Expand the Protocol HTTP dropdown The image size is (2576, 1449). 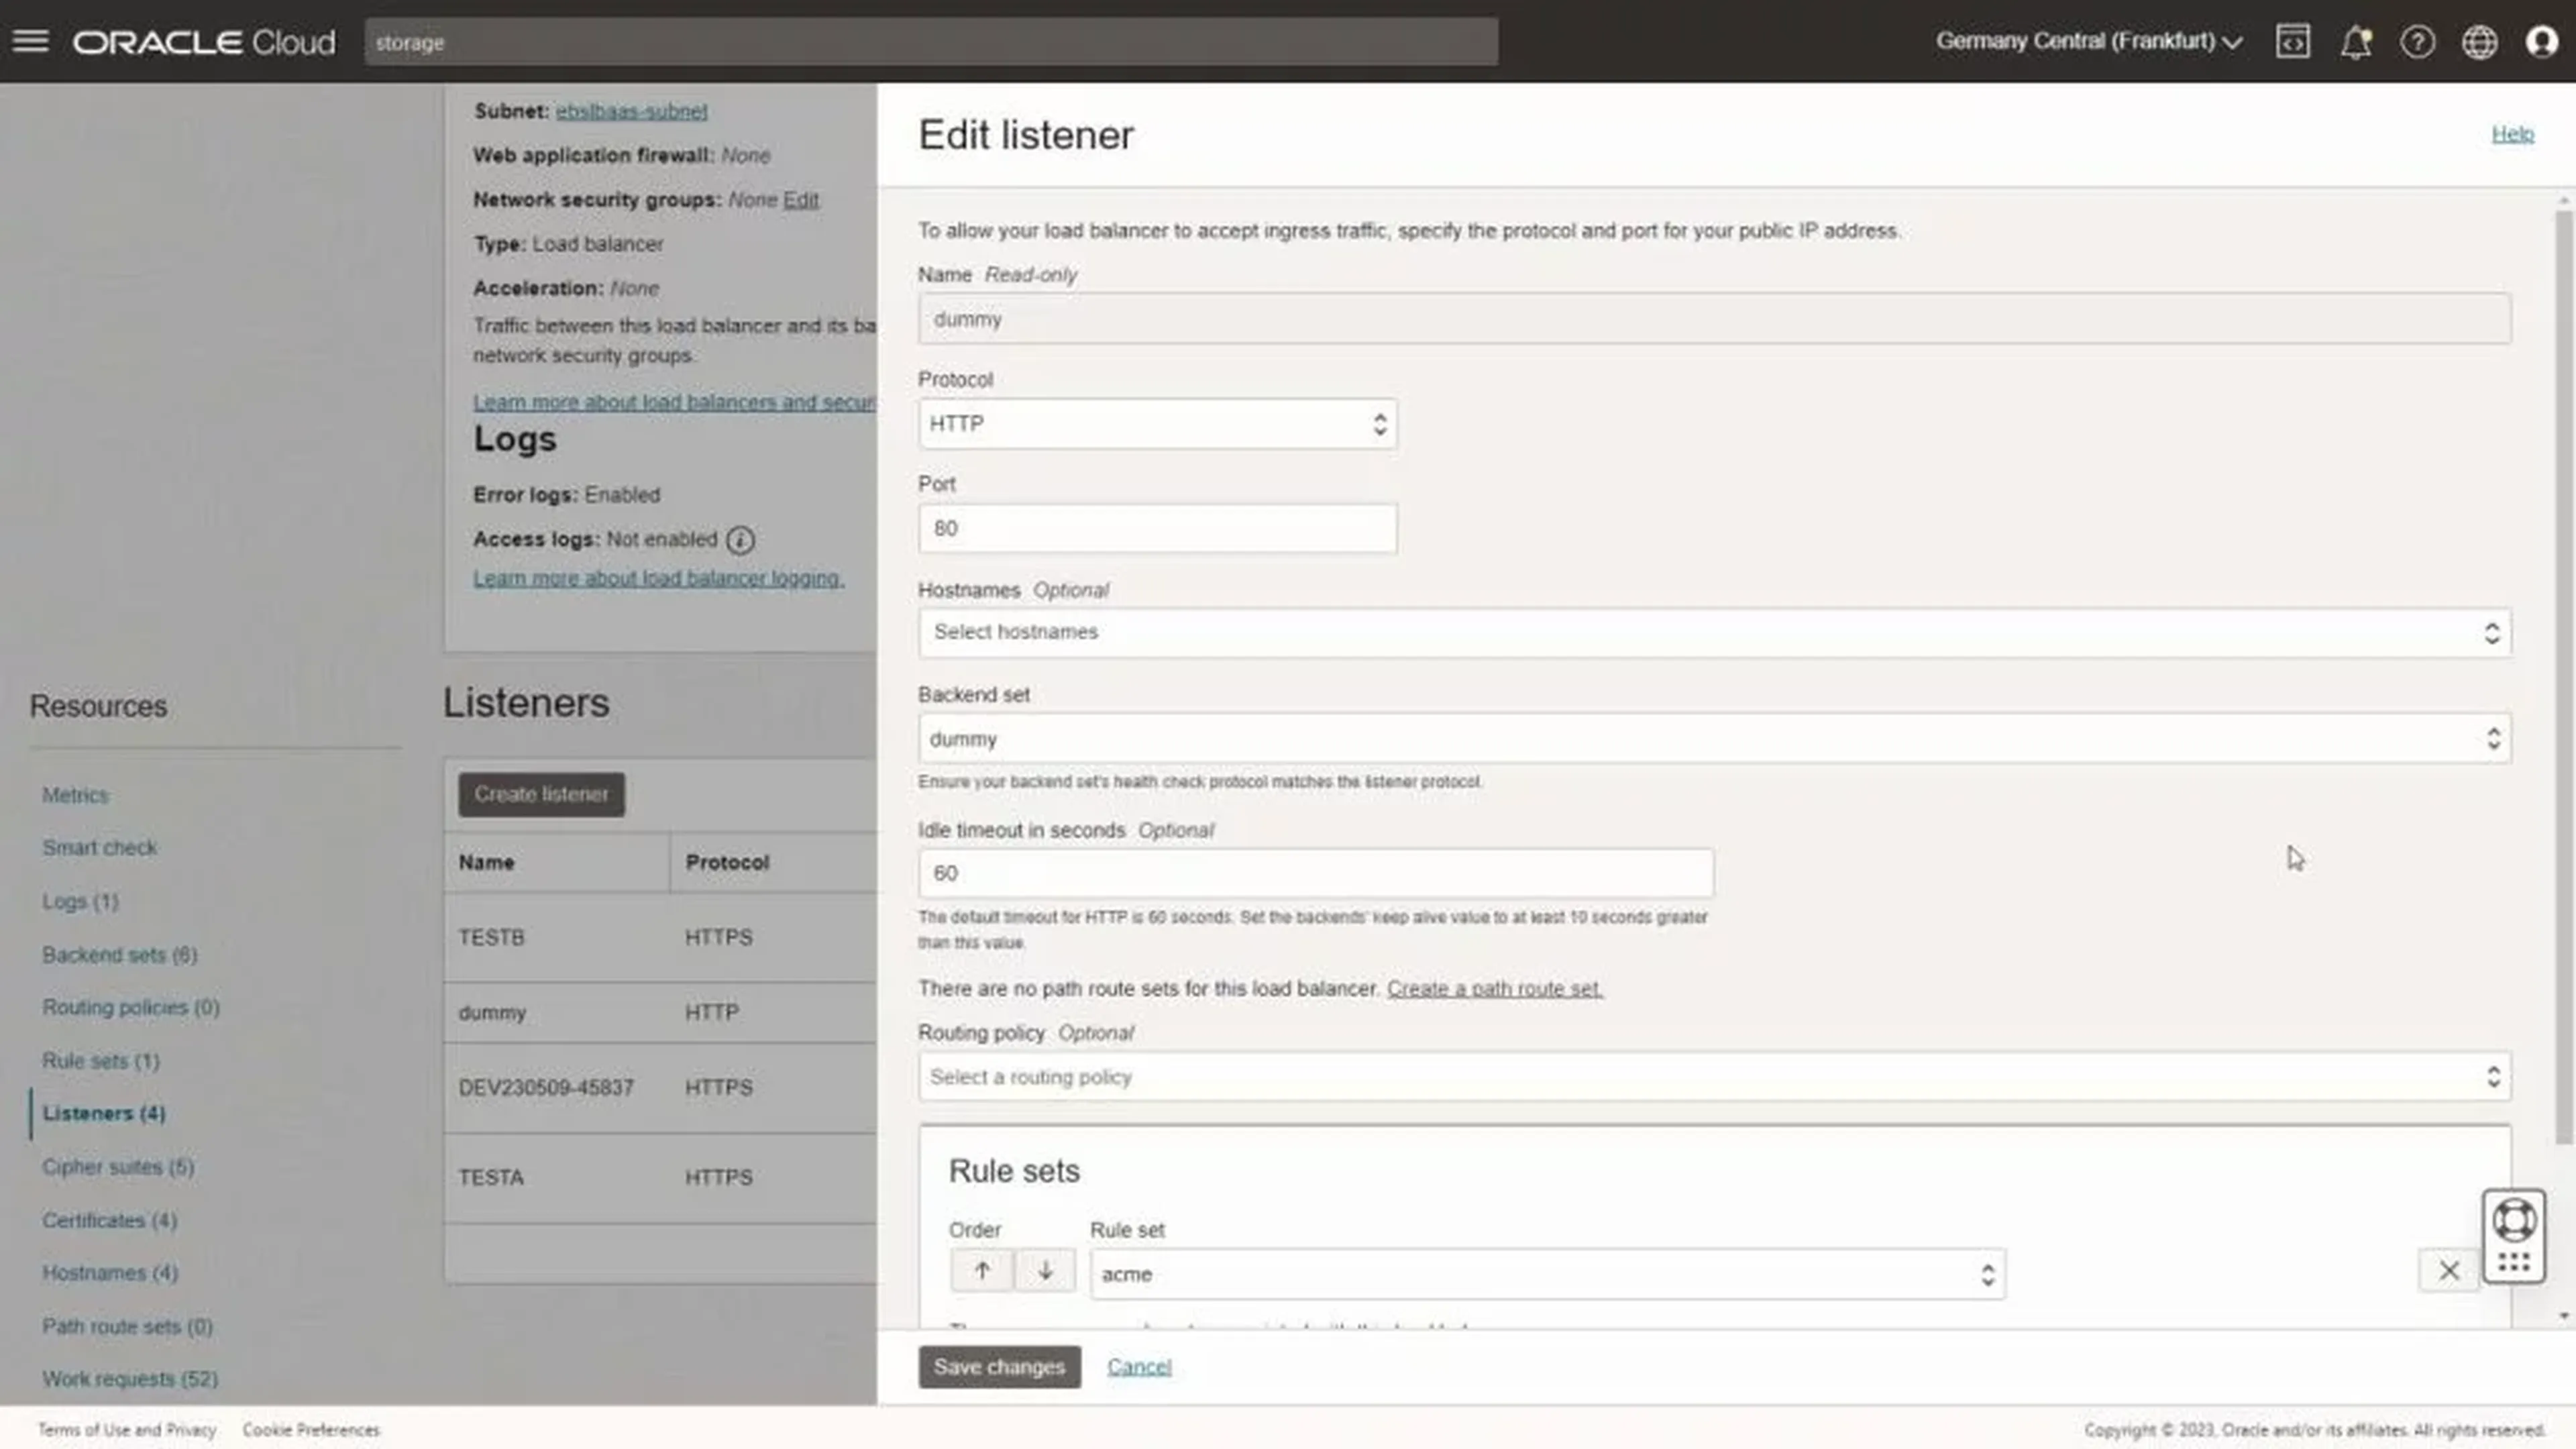click(x=1157, y=424)
